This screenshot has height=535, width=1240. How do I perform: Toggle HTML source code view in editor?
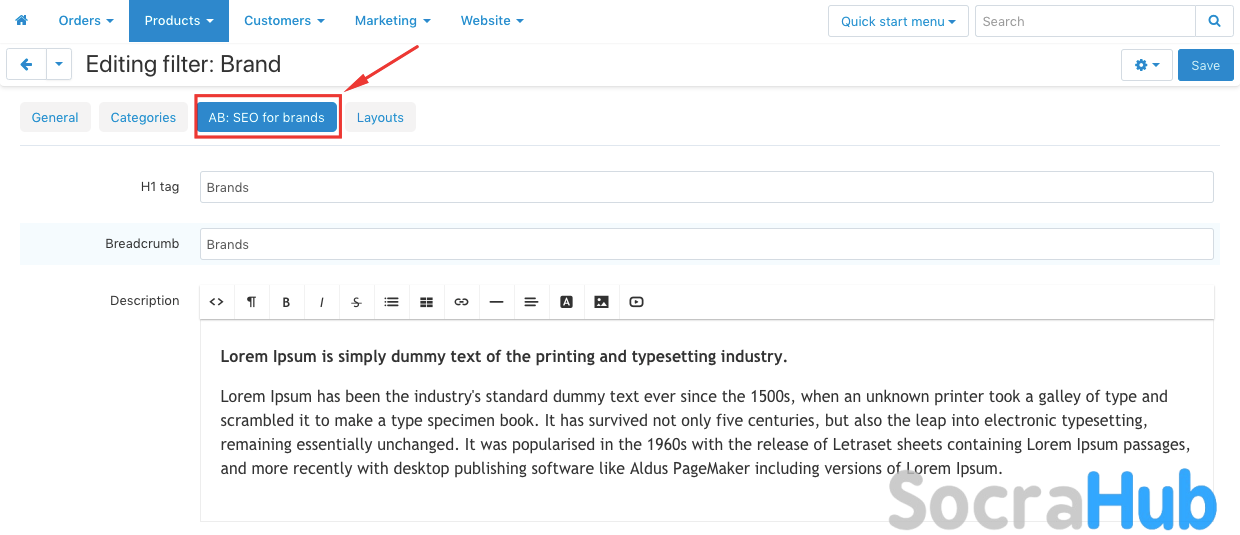[x=216, y=302]
